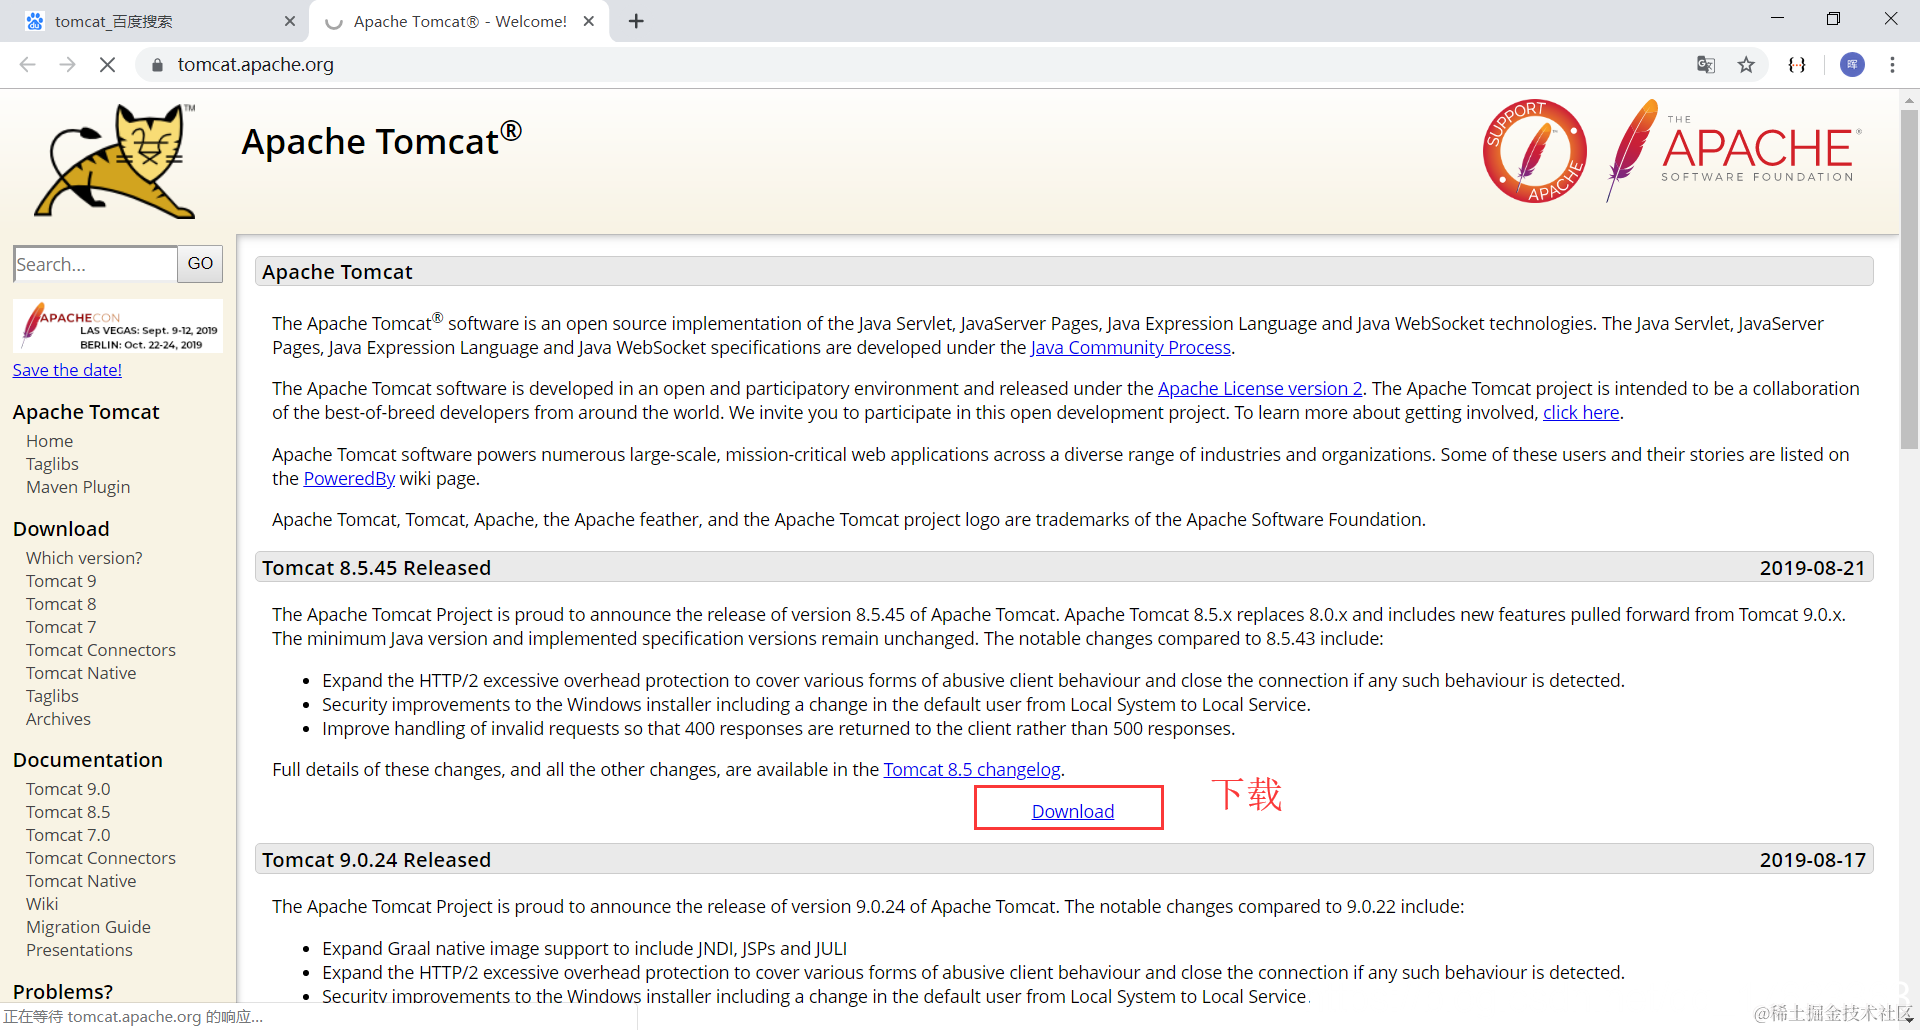Click the scrollbar up arrow
This screenshot has height=1030, width=1920.
coord(1909,99)
